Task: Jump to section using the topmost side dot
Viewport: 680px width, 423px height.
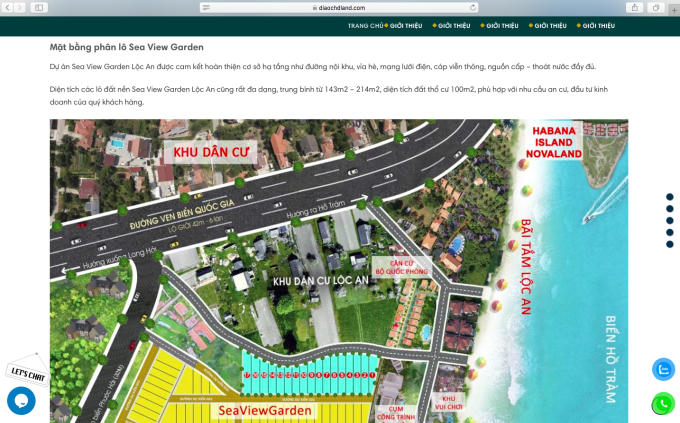Action: [x=670, y=197]
